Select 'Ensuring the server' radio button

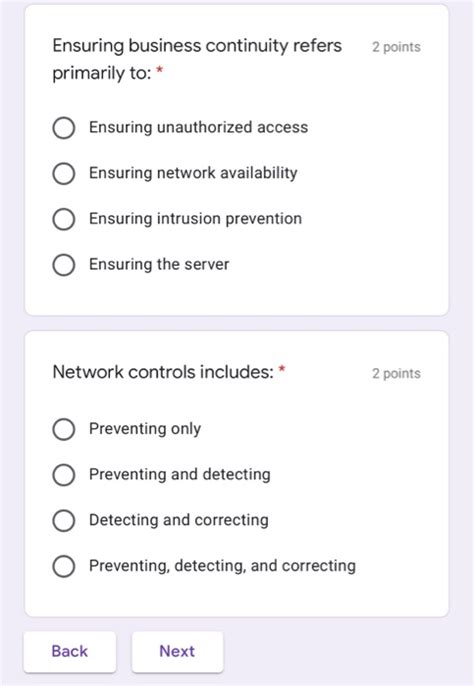64,265
